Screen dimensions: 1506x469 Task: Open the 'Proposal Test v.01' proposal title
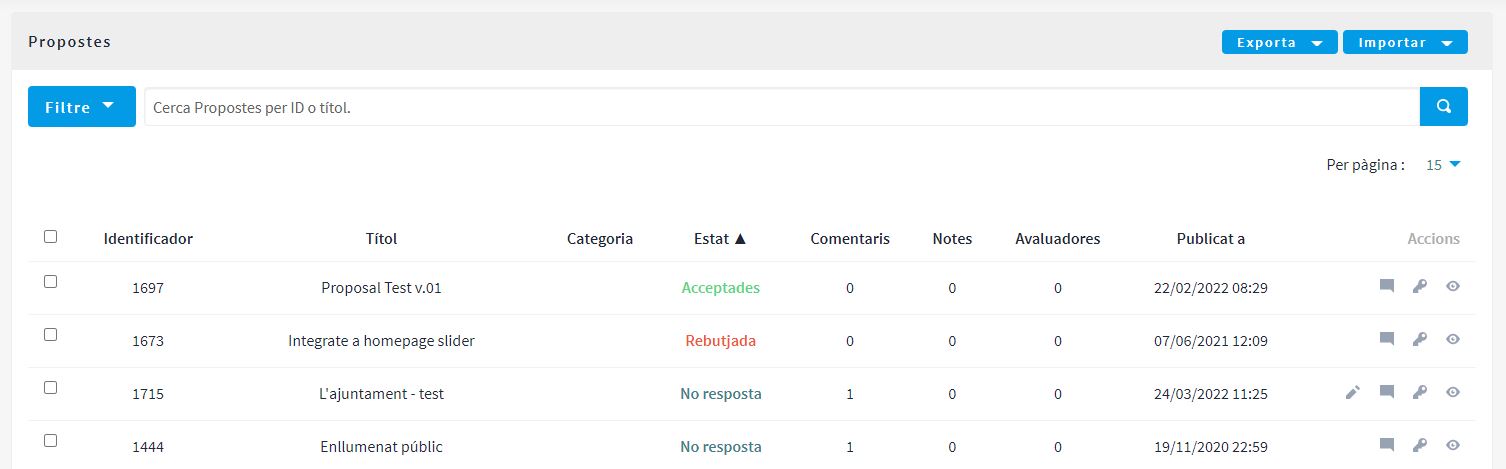(381, 288)
